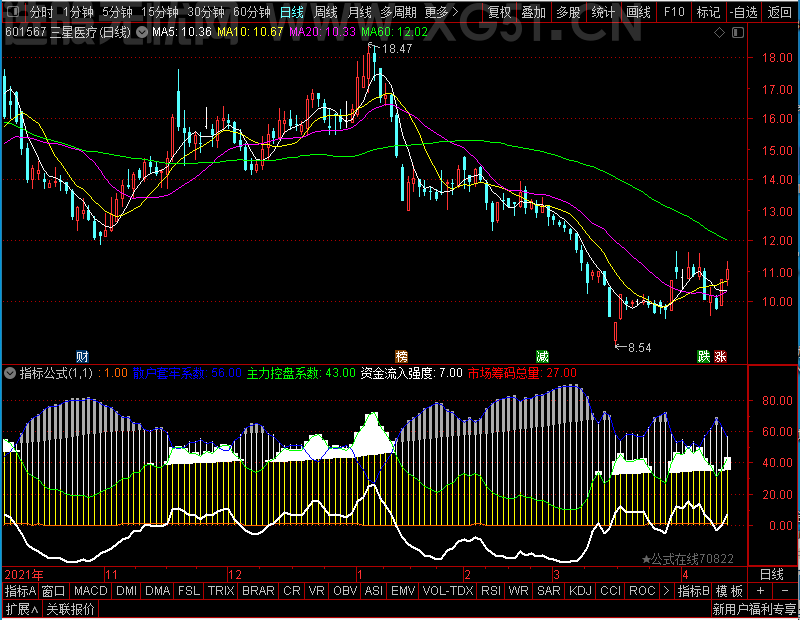The width and height of the screenshot is (800, 620).
Task: Switch to the 5分钟 period
Action: (x=117, y=12)
